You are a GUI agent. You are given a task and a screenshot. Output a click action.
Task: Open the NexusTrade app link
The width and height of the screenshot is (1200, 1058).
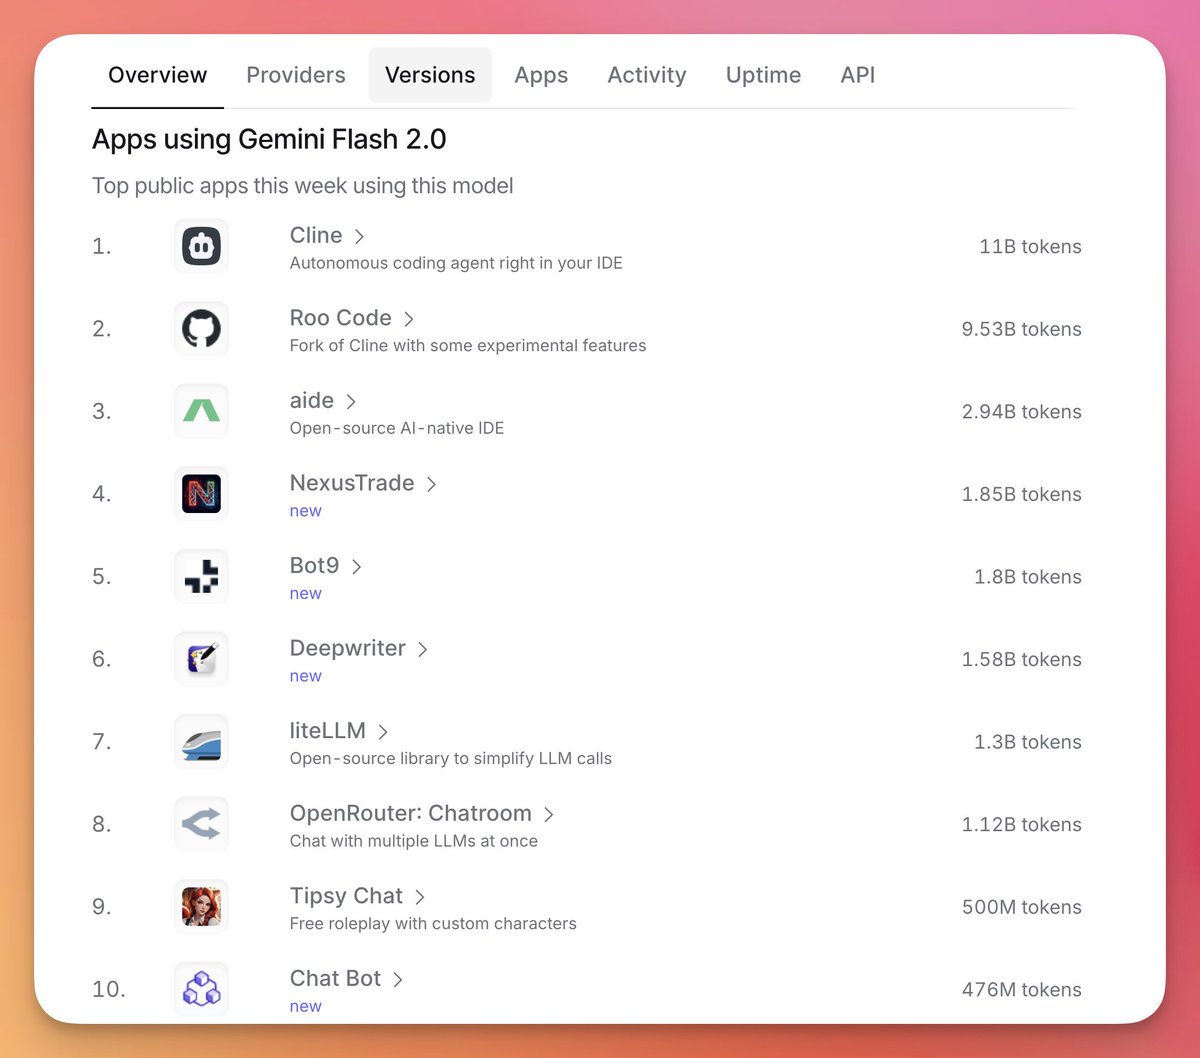352,483
